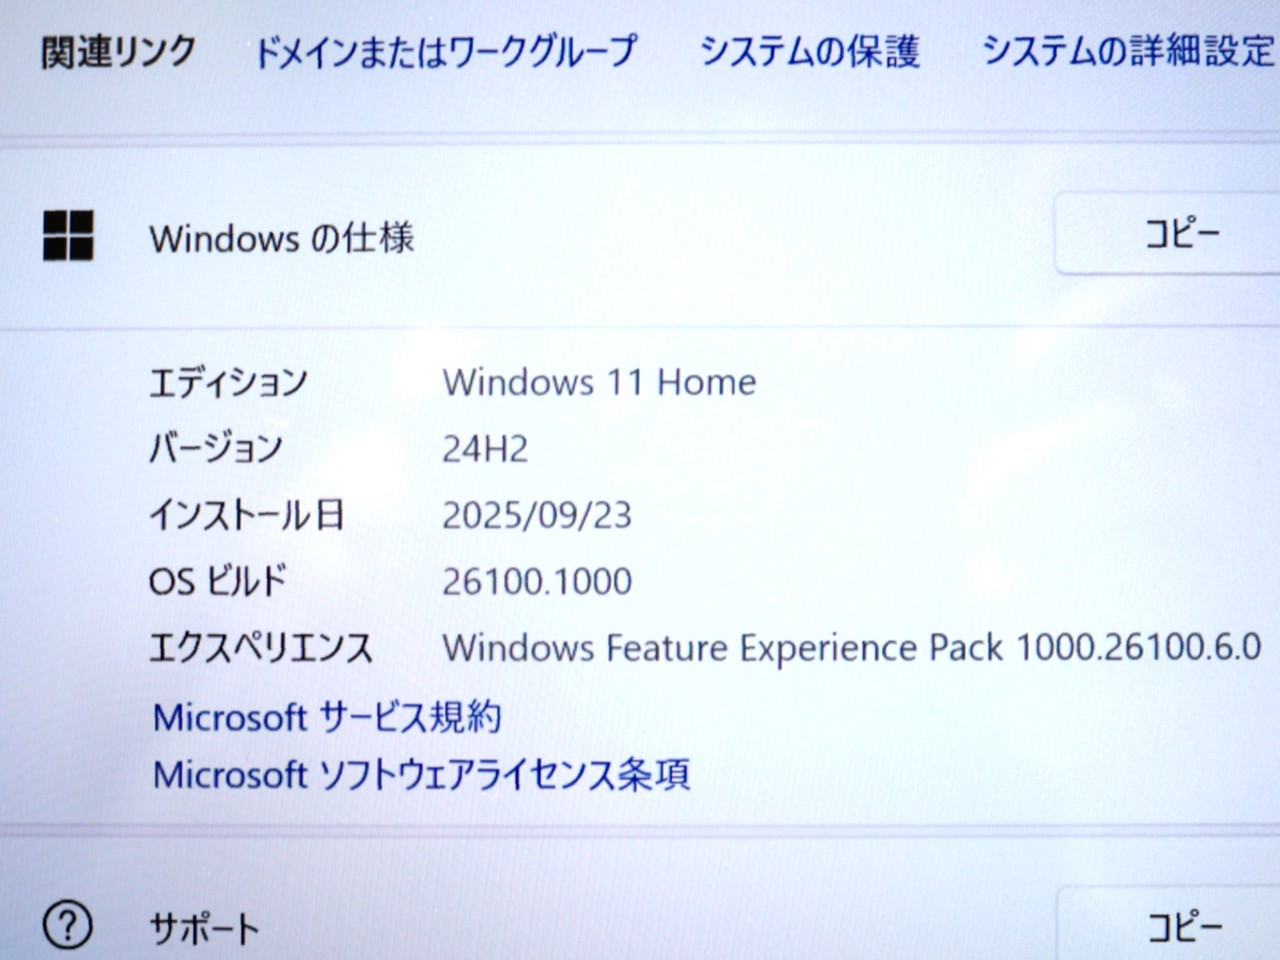
Task: Select the Windows 11 Home edition text
Action: point(599,382)
